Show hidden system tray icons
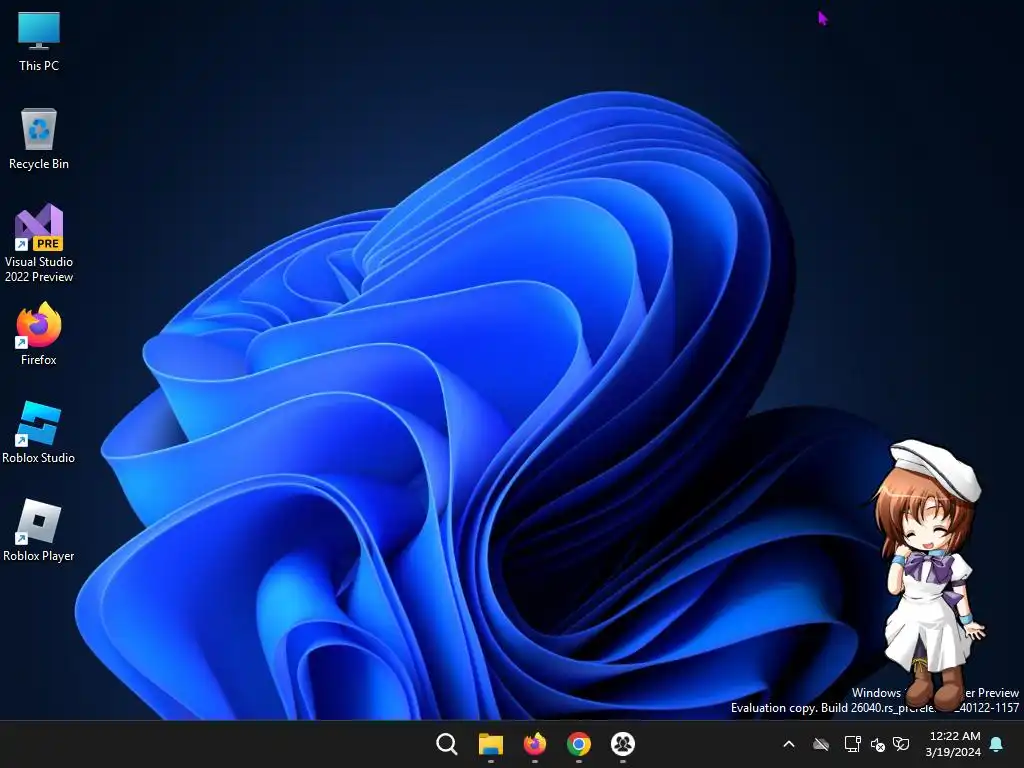This screenshot has width=1024, height=768. 789,744
